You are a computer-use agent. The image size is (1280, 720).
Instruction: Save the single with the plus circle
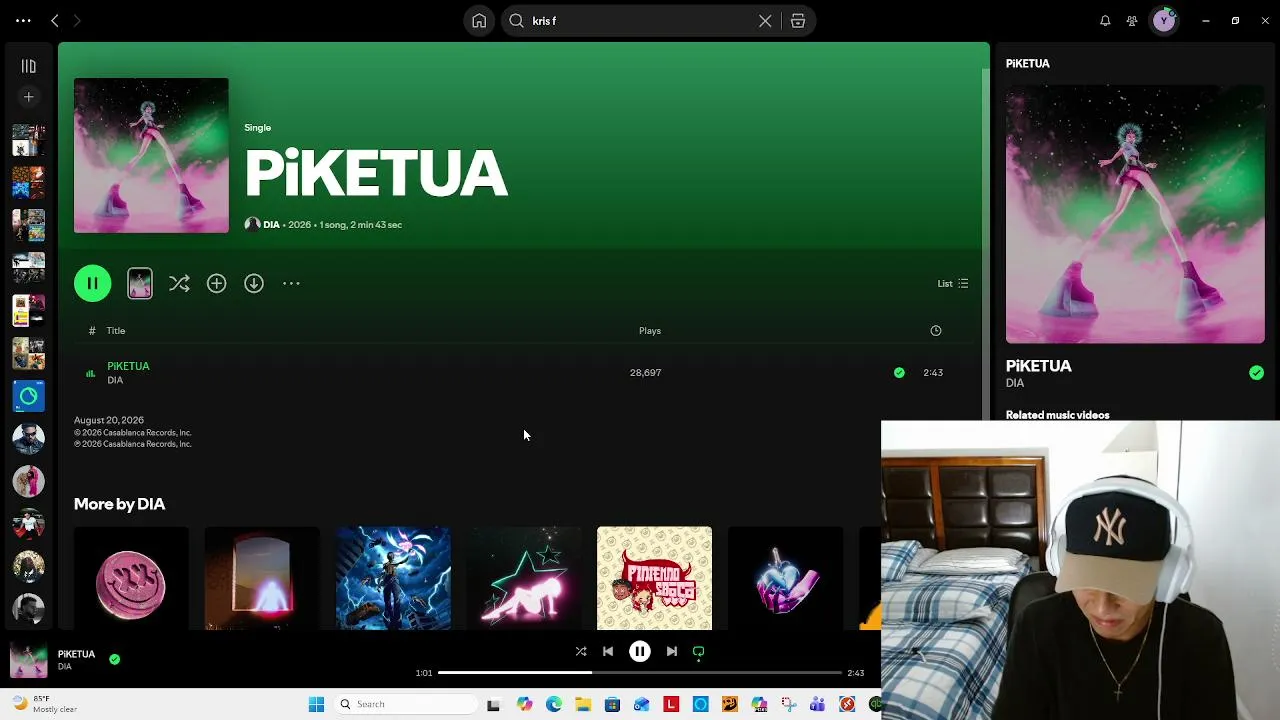click(x=216, y=284)
